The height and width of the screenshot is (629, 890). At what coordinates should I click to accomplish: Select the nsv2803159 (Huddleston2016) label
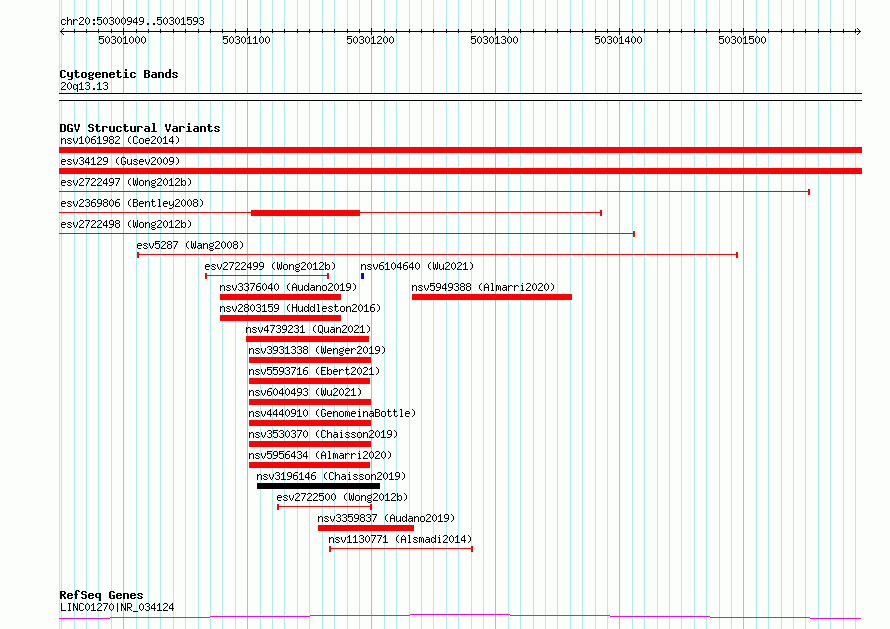pos(300,308)
